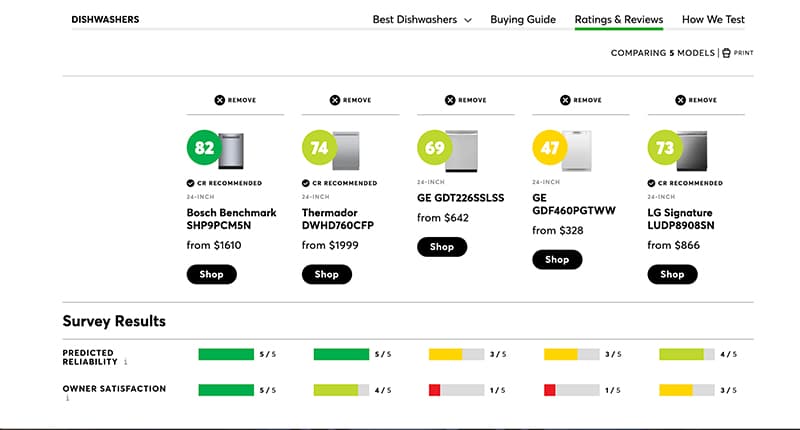Shop the GE GDF460PGTWW from $328
This screenshot has height=430, width=800.
pyautogui.click(x=557, y=260)
